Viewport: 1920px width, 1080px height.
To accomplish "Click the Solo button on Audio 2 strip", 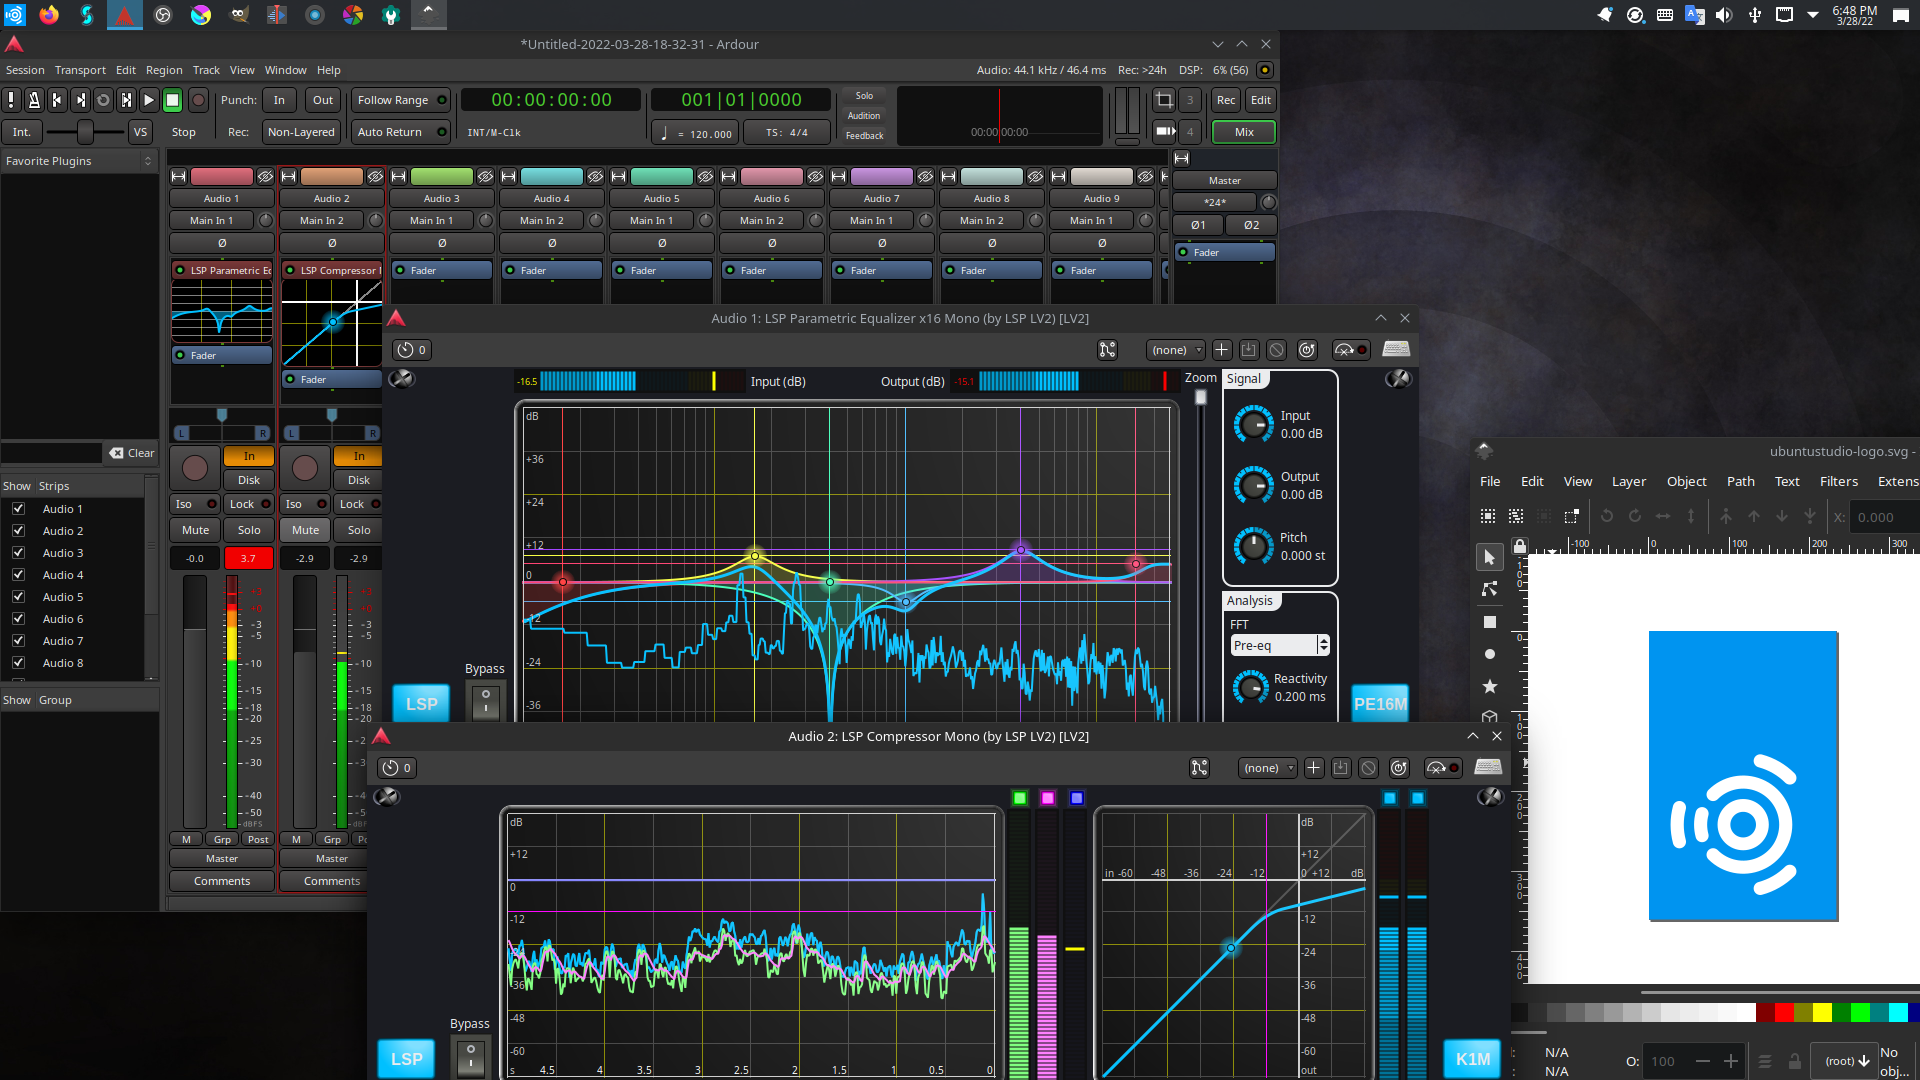I will point(357,529).
